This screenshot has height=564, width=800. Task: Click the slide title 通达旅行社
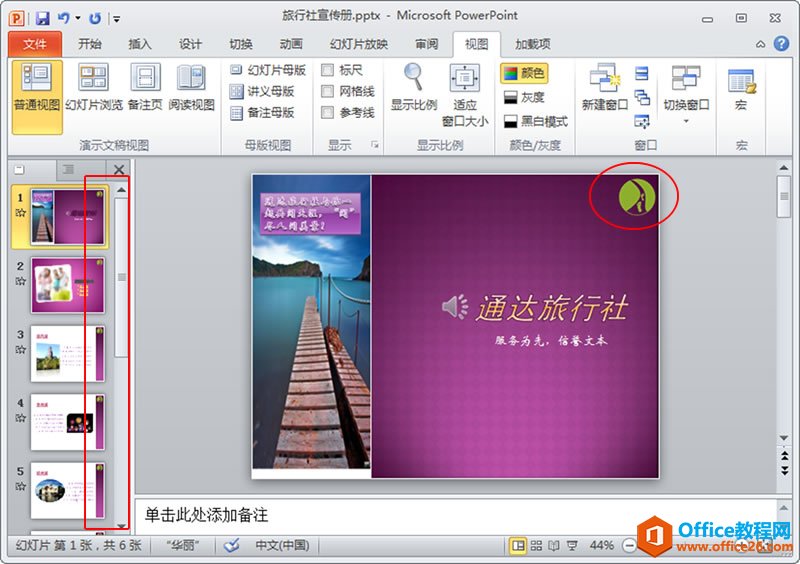(552, 308)
